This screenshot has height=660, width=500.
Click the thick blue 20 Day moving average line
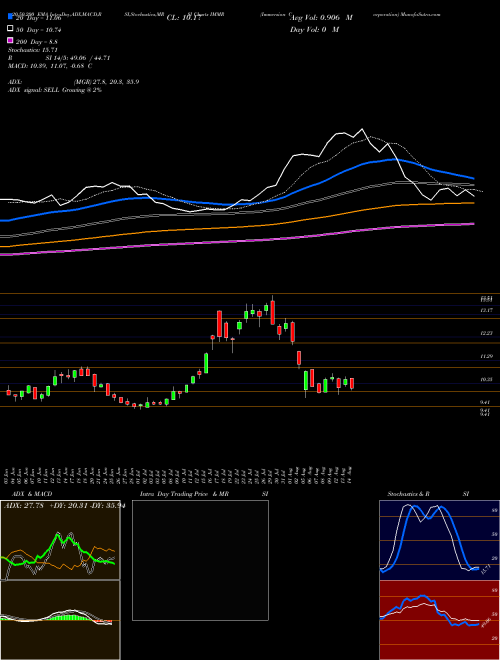pos(236,205)
